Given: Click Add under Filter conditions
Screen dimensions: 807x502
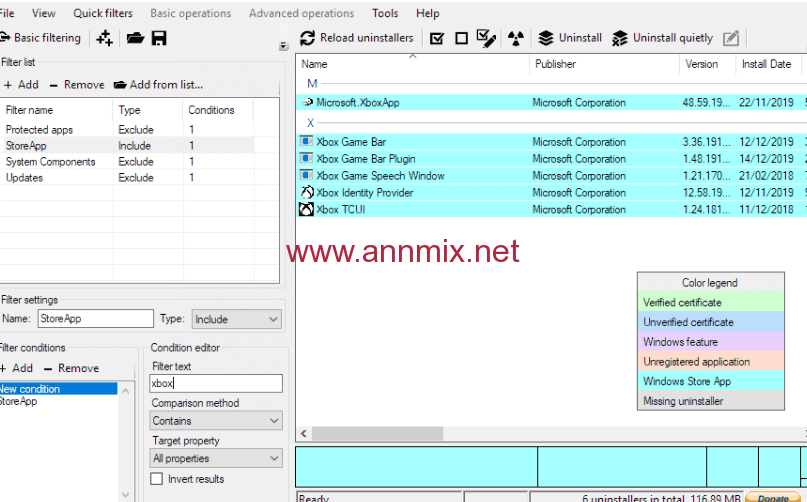Looking at the screenshot, I should (x=17, y=368).
